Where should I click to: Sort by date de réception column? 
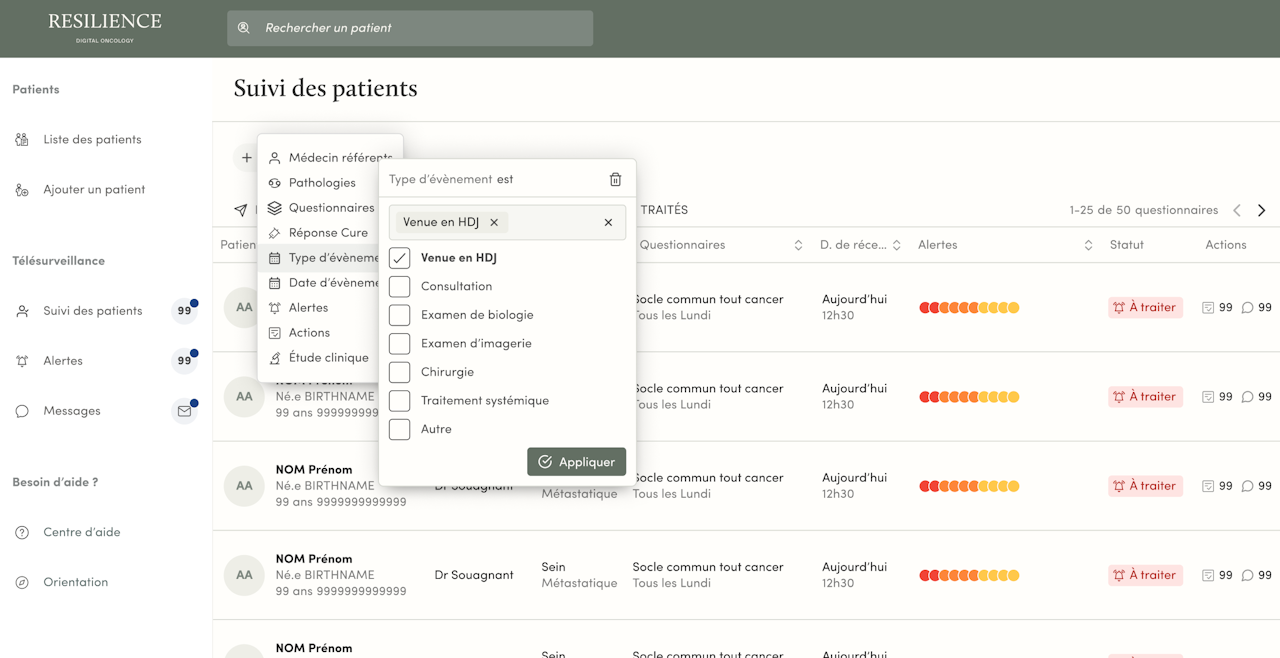tap(897, 245)
